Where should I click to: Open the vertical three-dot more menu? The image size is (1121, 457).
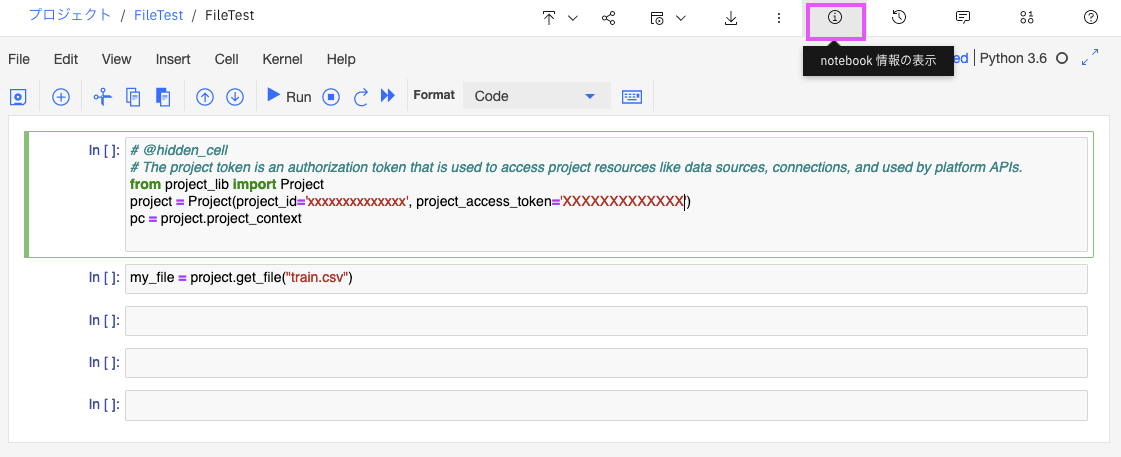779,19
